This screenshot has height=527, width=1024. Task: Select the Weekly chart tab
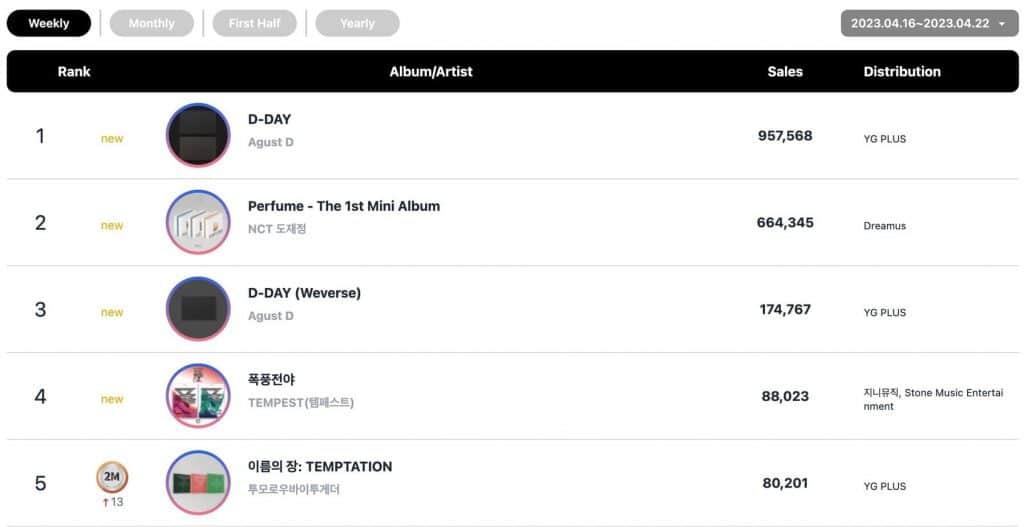[x=49, y=23]
